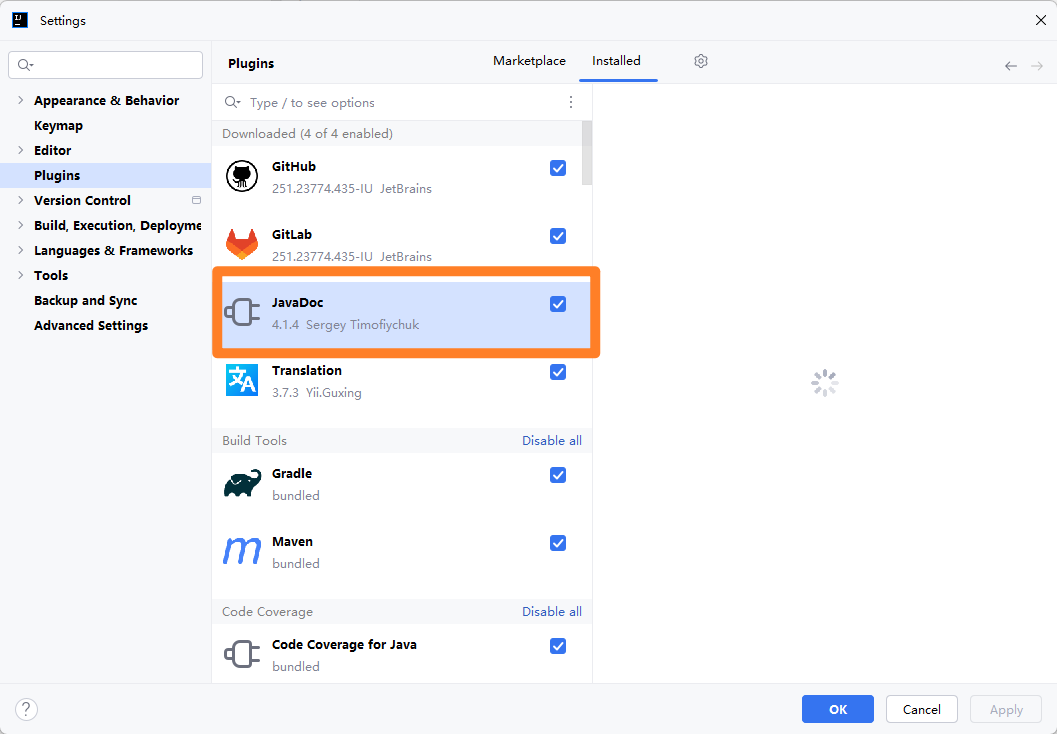Click the Apply button

coord(1006,709)
